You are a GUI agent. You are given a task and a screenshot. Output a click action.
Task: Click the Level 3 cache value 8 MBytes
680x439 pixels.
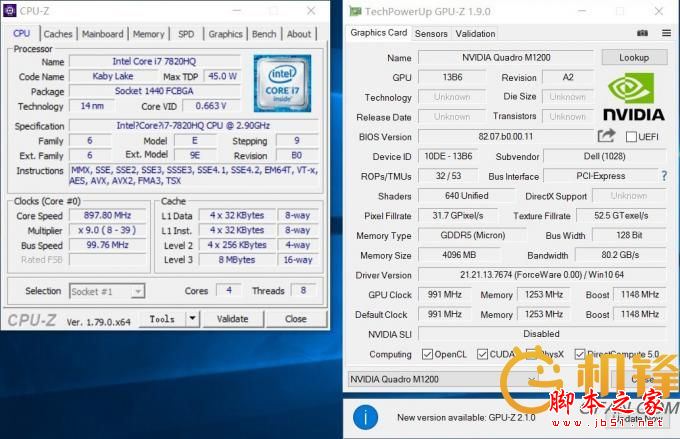point(237,260)
